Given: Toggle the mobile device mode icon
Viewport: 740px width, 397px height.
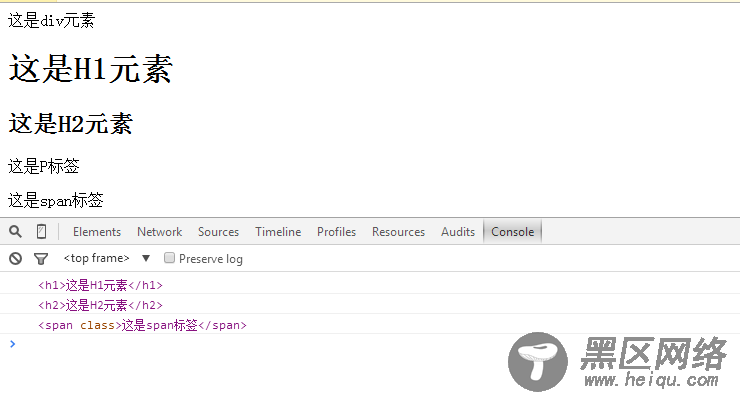Looking at the screenshot, I should pos(41,231).
